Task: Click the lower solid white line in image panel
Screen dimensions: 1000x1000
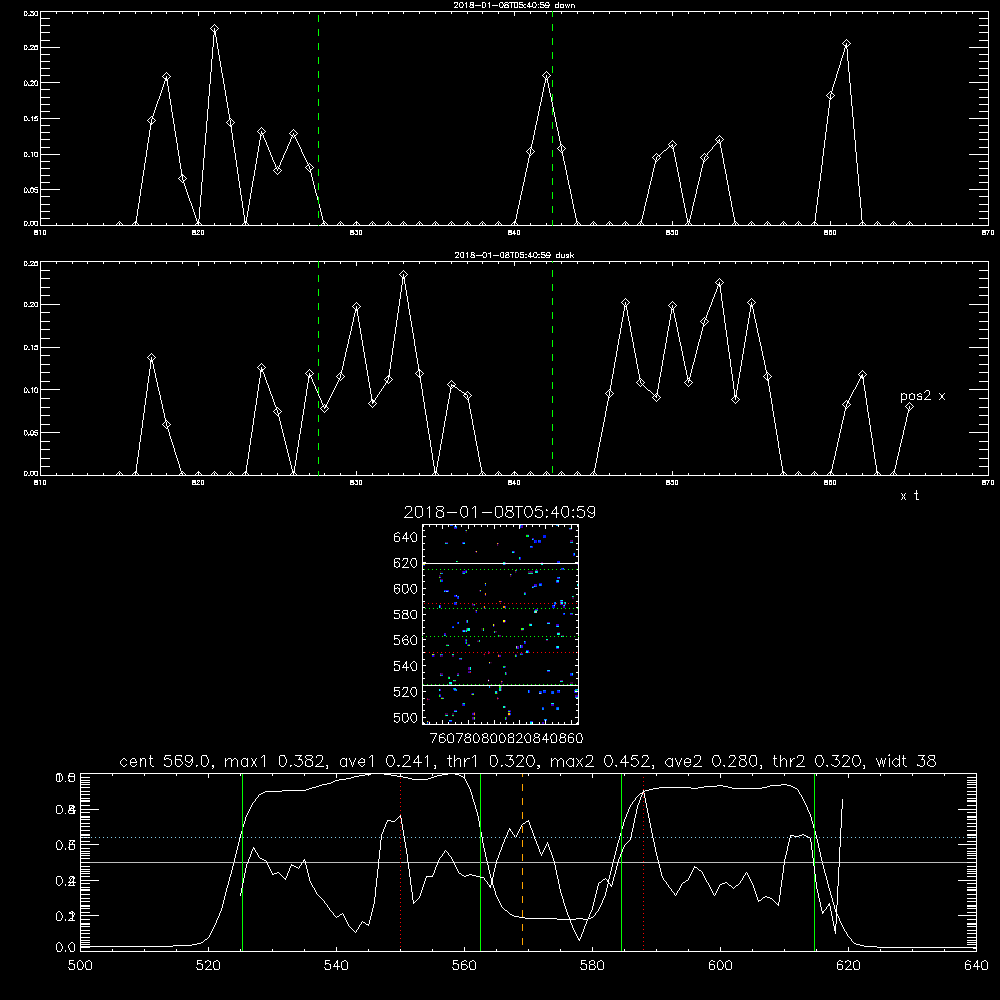Action: coord(500,685)
